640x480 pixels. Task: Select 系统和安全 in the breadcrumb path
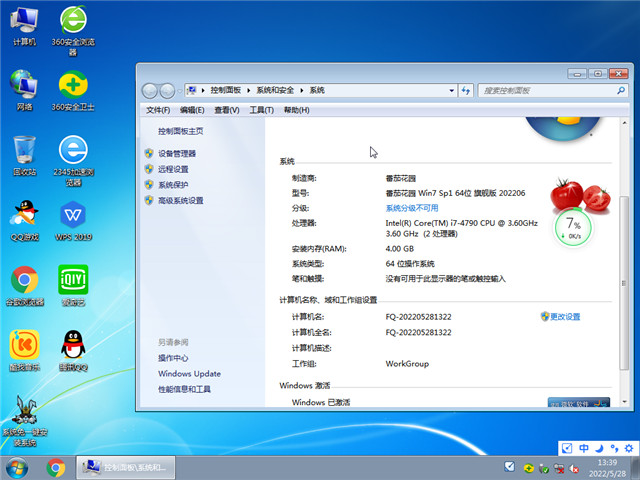275,90
